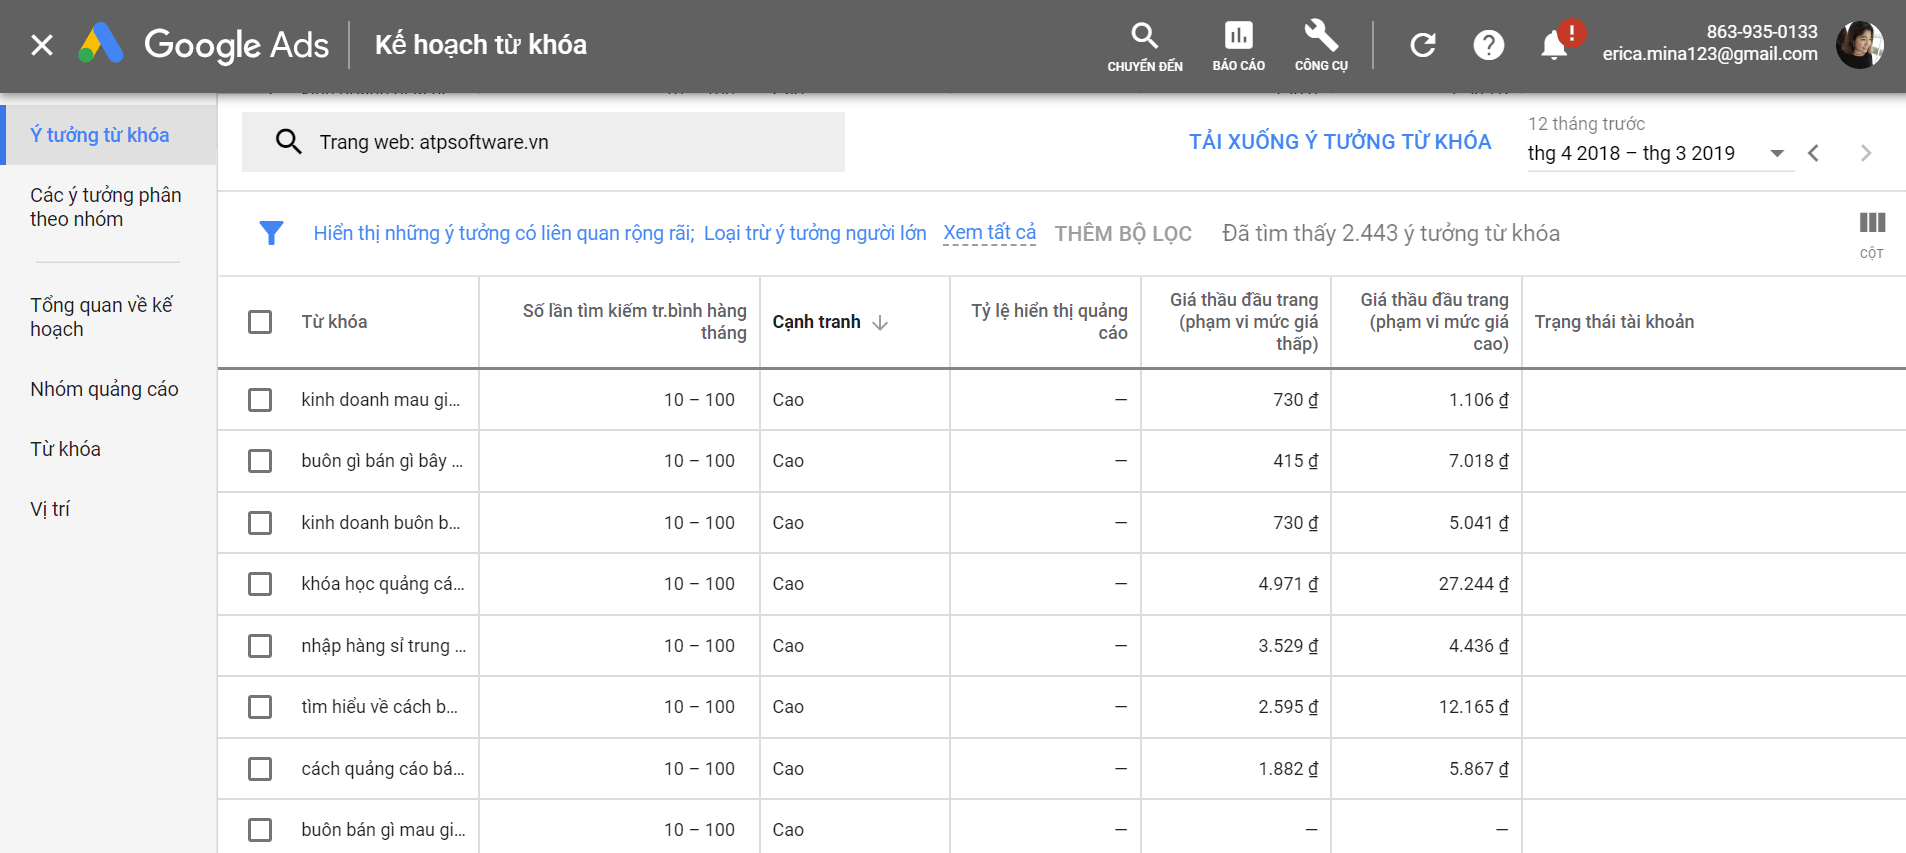Click Giá thầu đầu trang mức giá cao header
1906x853 pixels.
coord(1434,322)
